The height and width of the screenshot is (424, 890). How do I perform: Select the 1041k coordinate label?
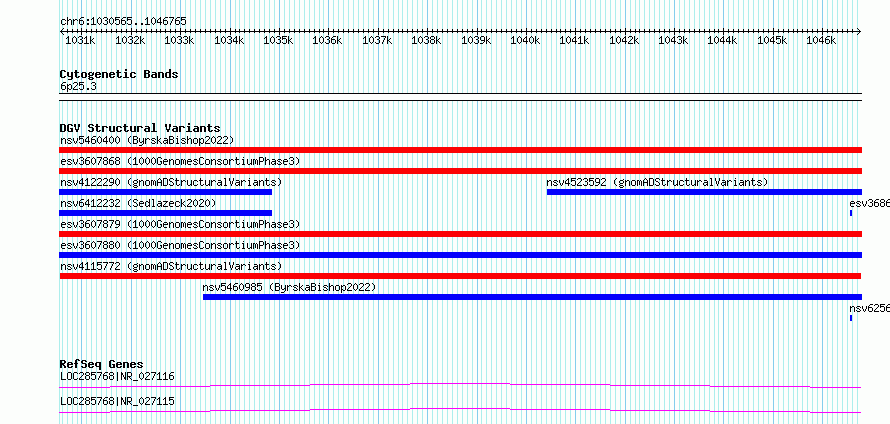(574, 40)
